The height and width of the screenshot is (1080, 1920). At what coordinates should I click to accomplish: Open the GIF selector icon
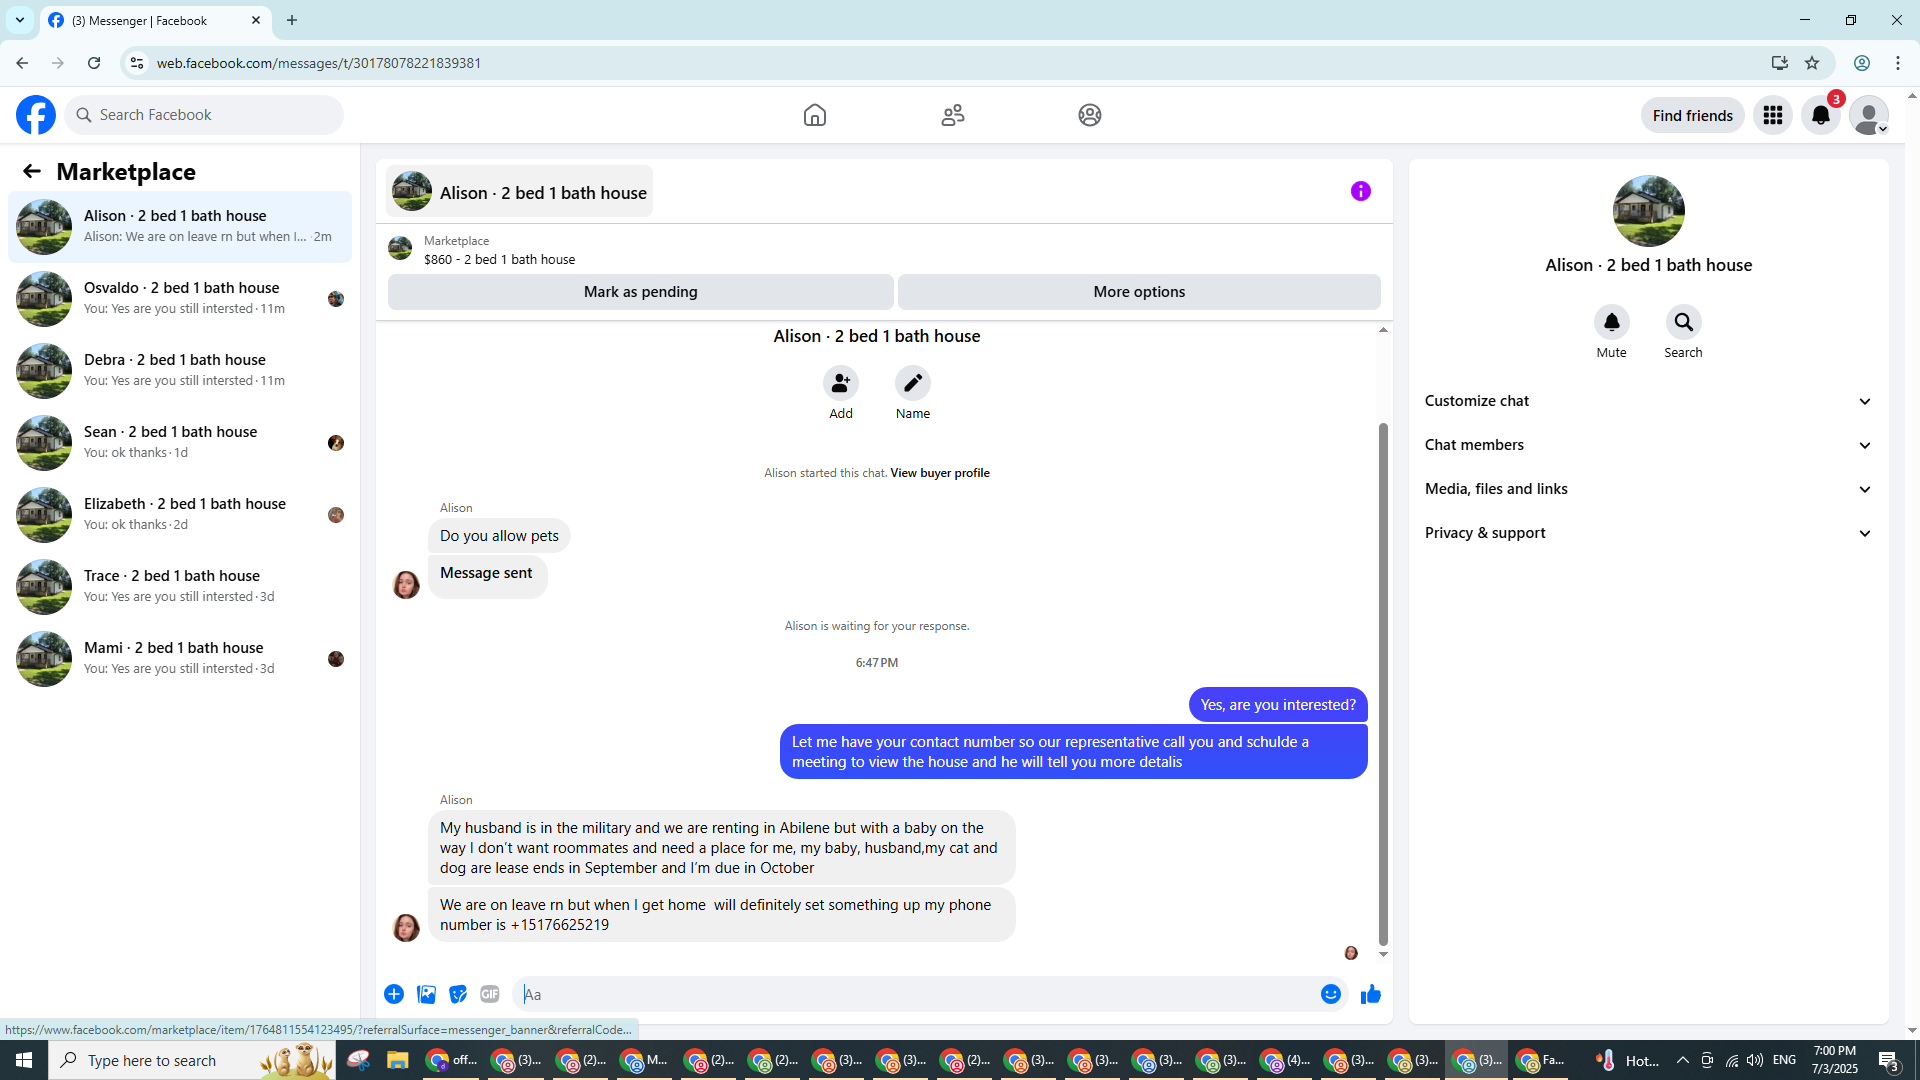[489, 994]
